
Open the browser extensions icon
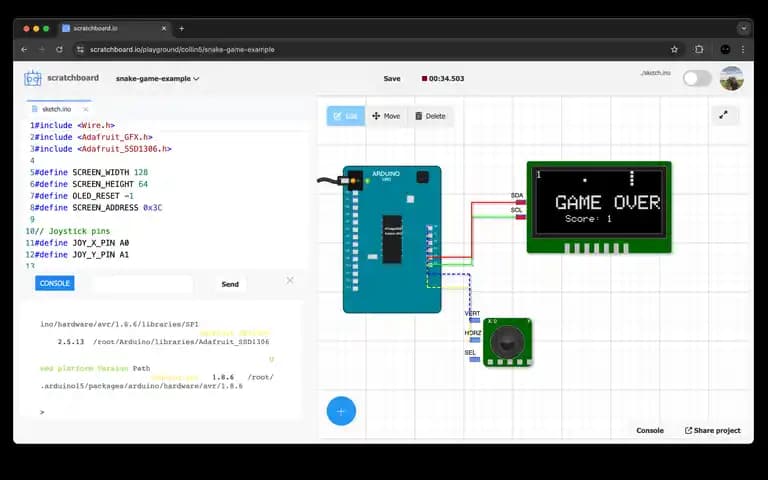[699, 49]
